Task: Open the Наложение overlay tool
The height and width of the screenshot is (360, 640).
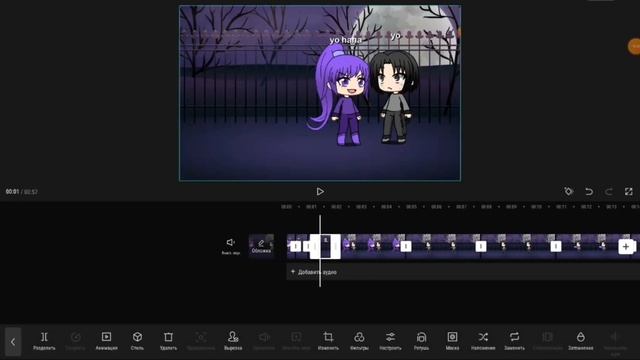Action: pyautogui.click(x=483, y=340)
